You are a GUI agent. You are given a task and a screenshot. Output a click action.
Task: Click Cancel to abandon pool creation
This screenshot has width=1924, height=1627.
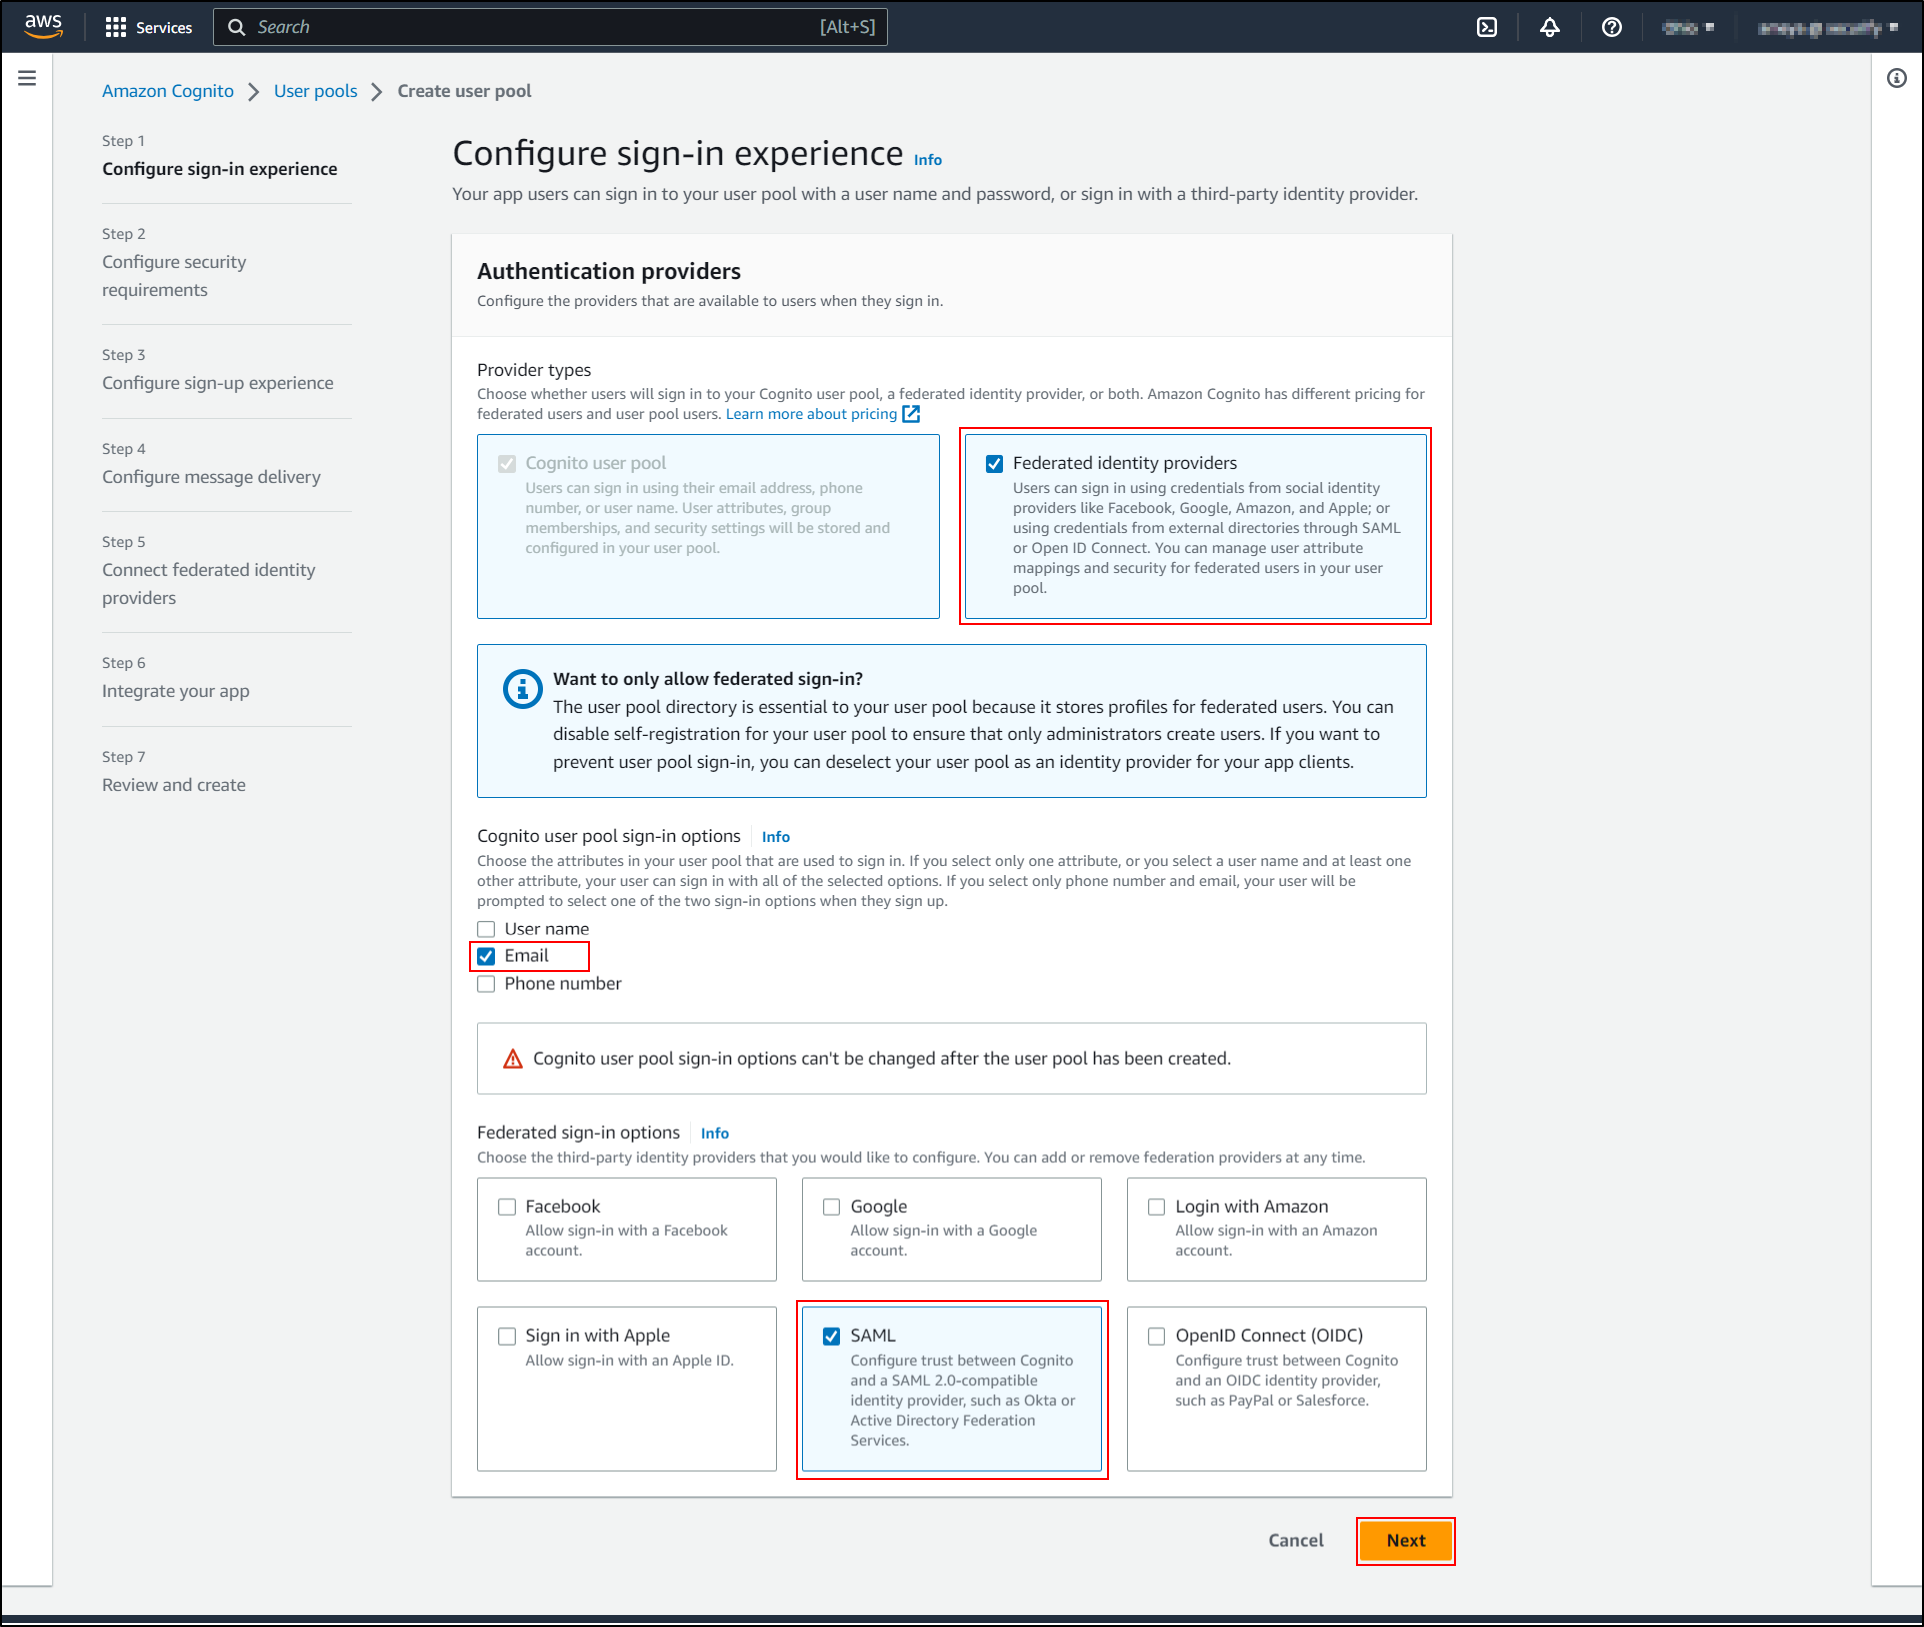click(x=1295, y=1540)
